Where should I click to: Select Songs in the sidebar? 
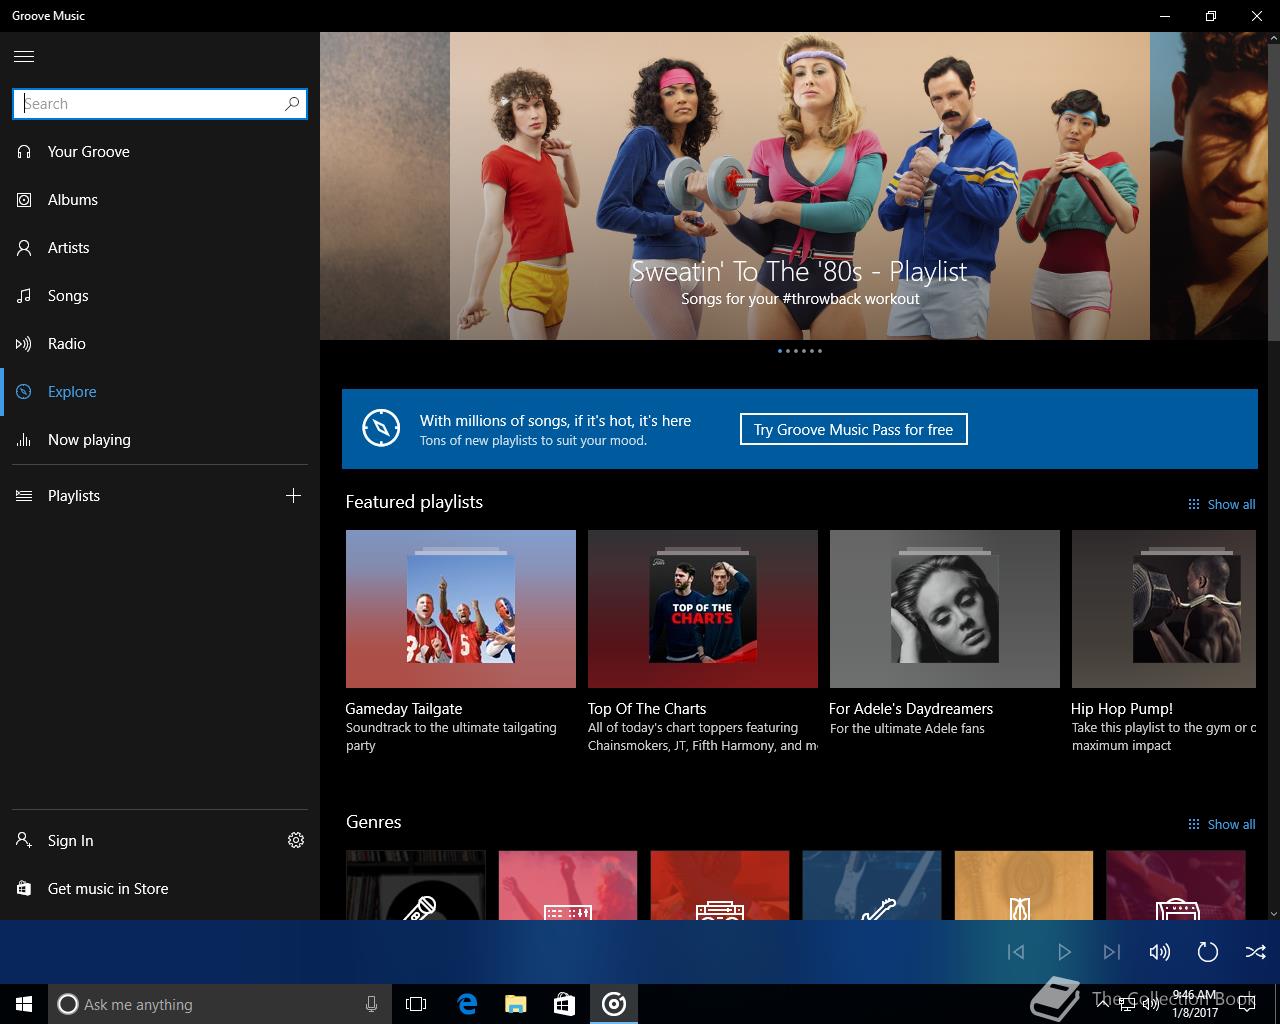click(160, 296)
